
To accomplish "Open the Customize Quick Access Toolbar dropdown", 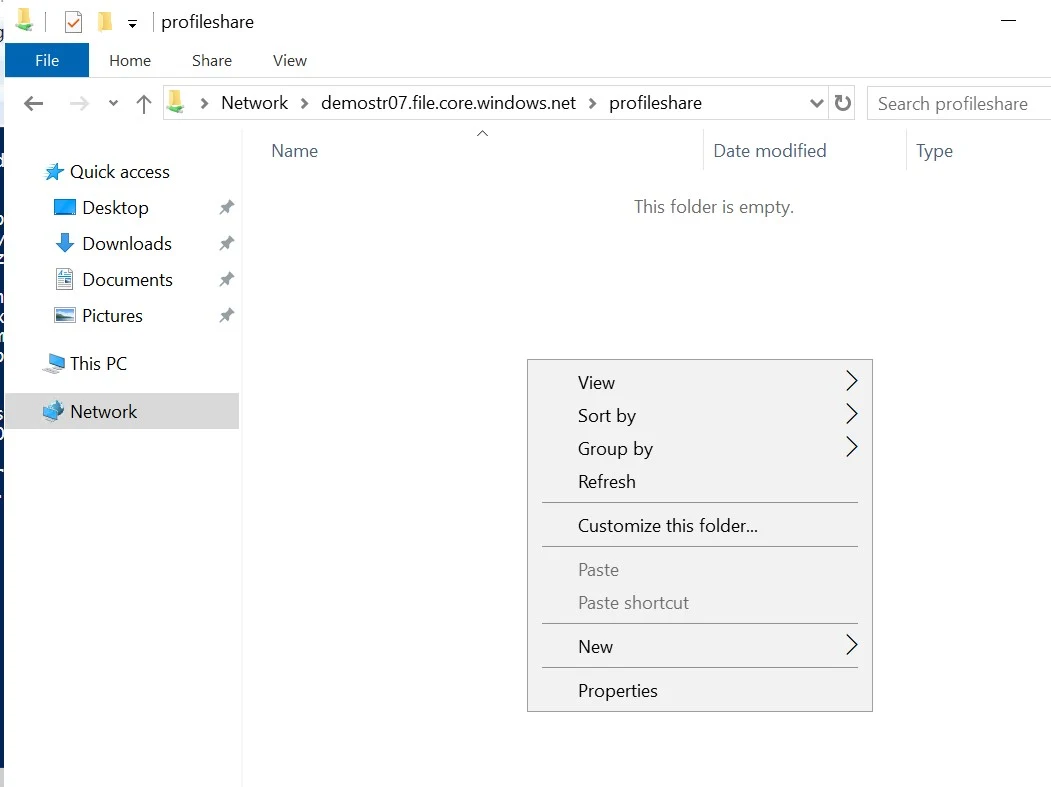I will (132, 24).
